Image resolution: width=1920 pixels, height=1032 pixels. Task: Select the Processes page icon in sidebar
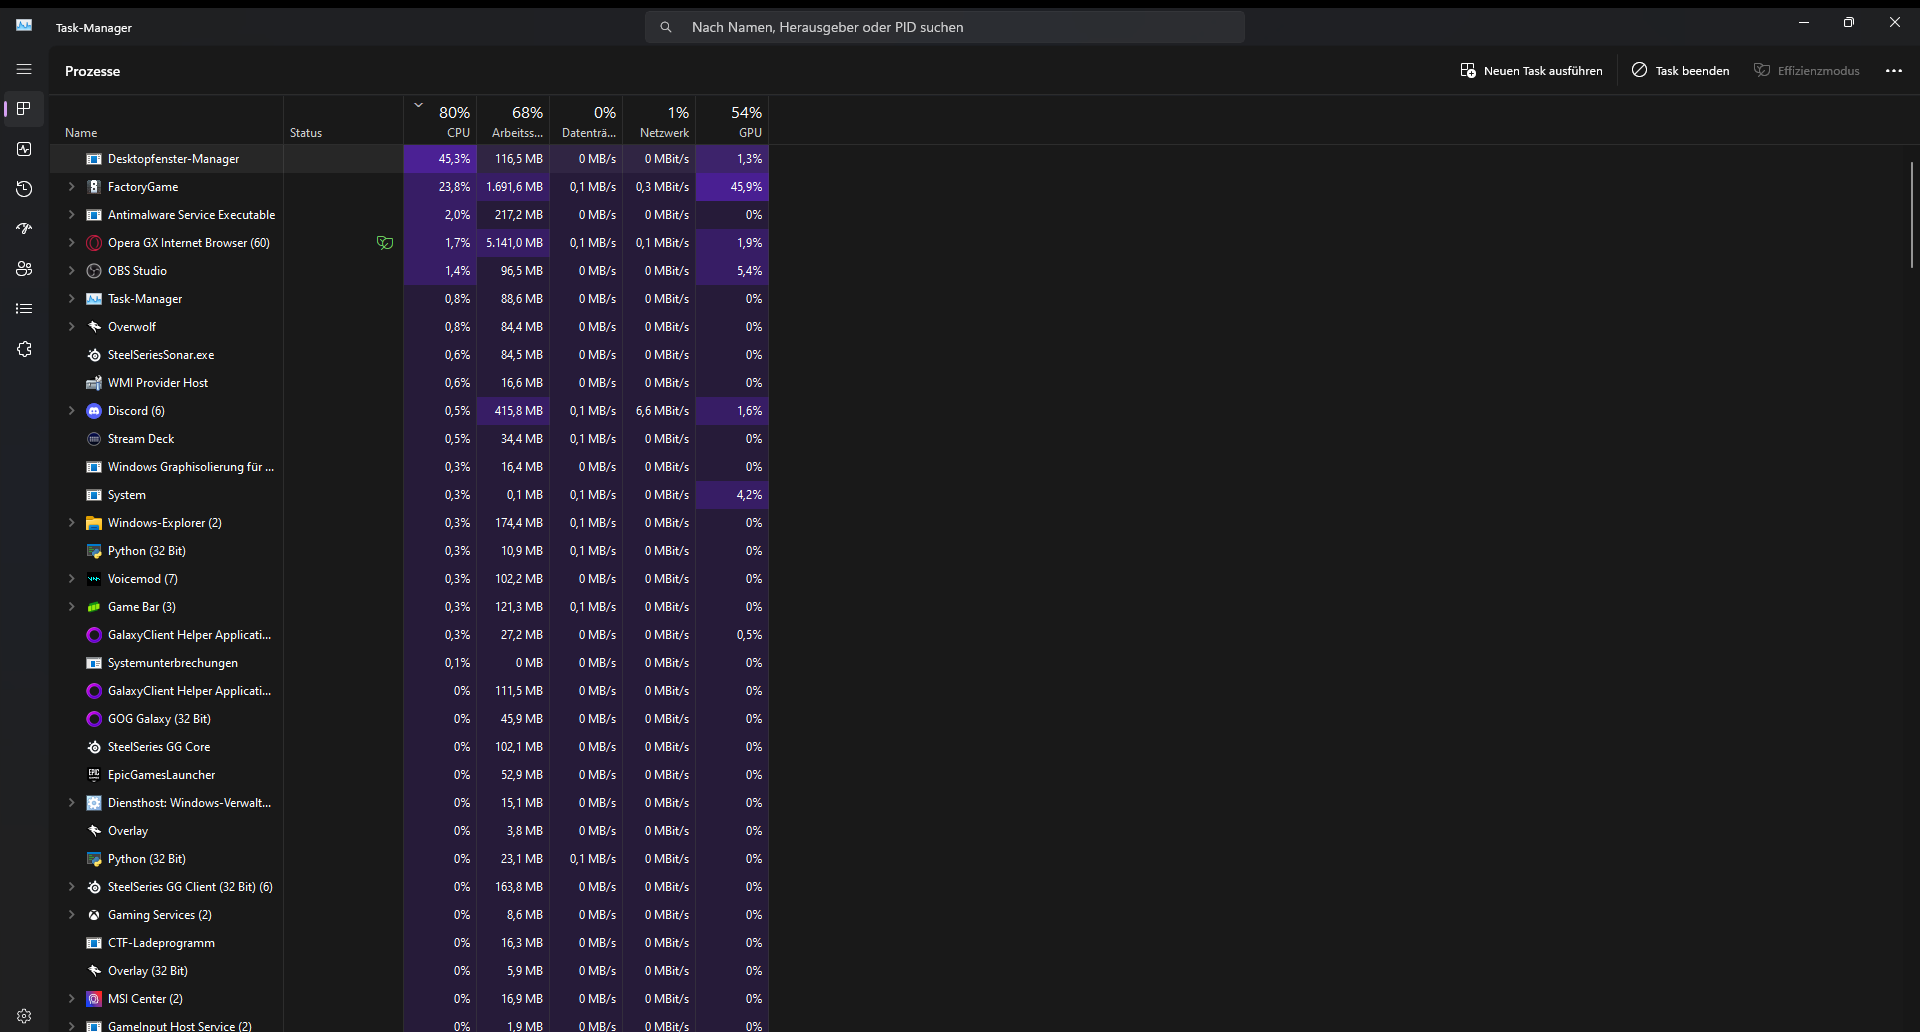point(24,109)
